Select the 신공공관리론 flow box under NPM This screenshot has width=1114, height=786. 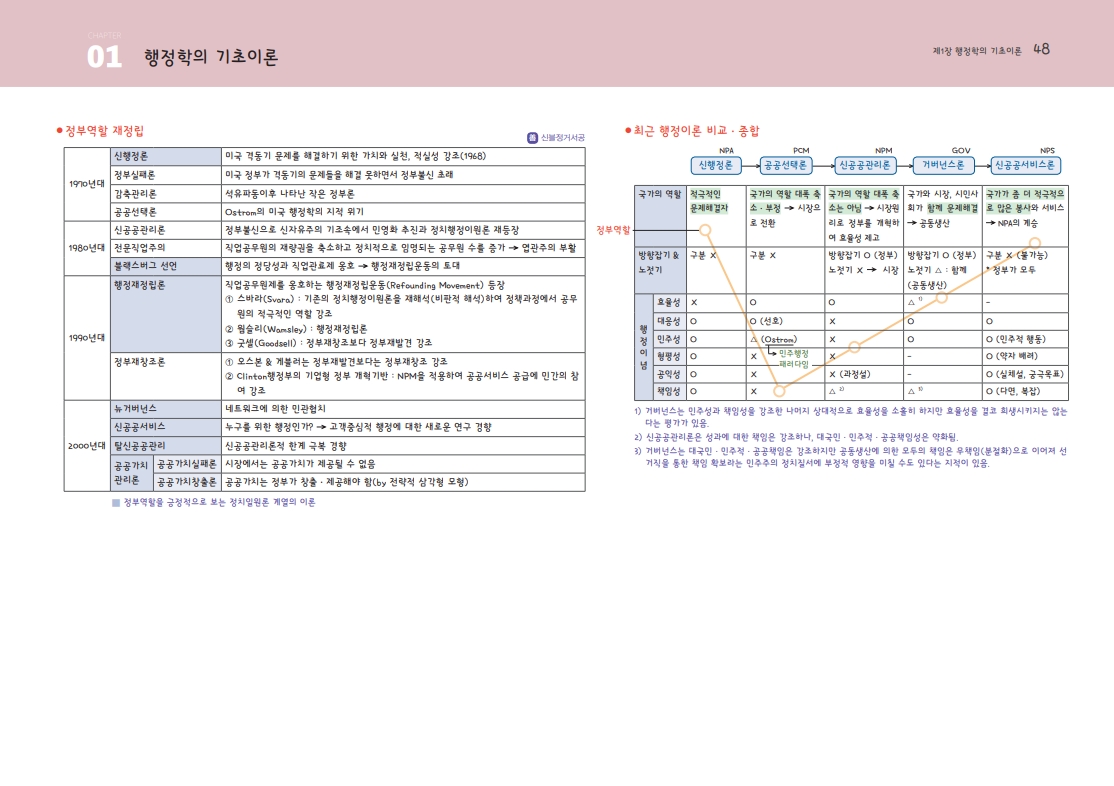864,165
